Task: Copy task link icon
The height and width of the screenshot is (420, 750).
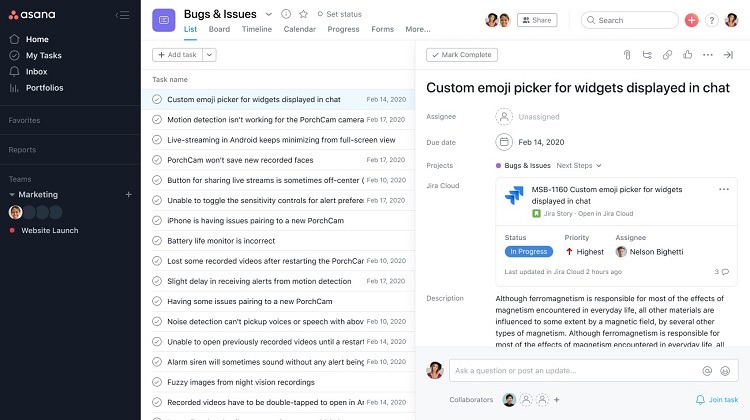Action: (667, 55)
